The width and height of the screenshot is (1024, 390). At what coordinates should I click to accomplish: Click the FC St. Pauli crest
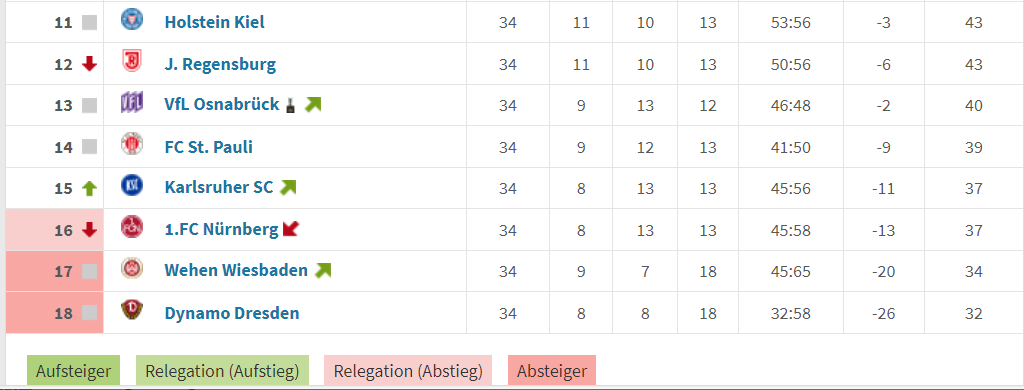click(131, 144)
